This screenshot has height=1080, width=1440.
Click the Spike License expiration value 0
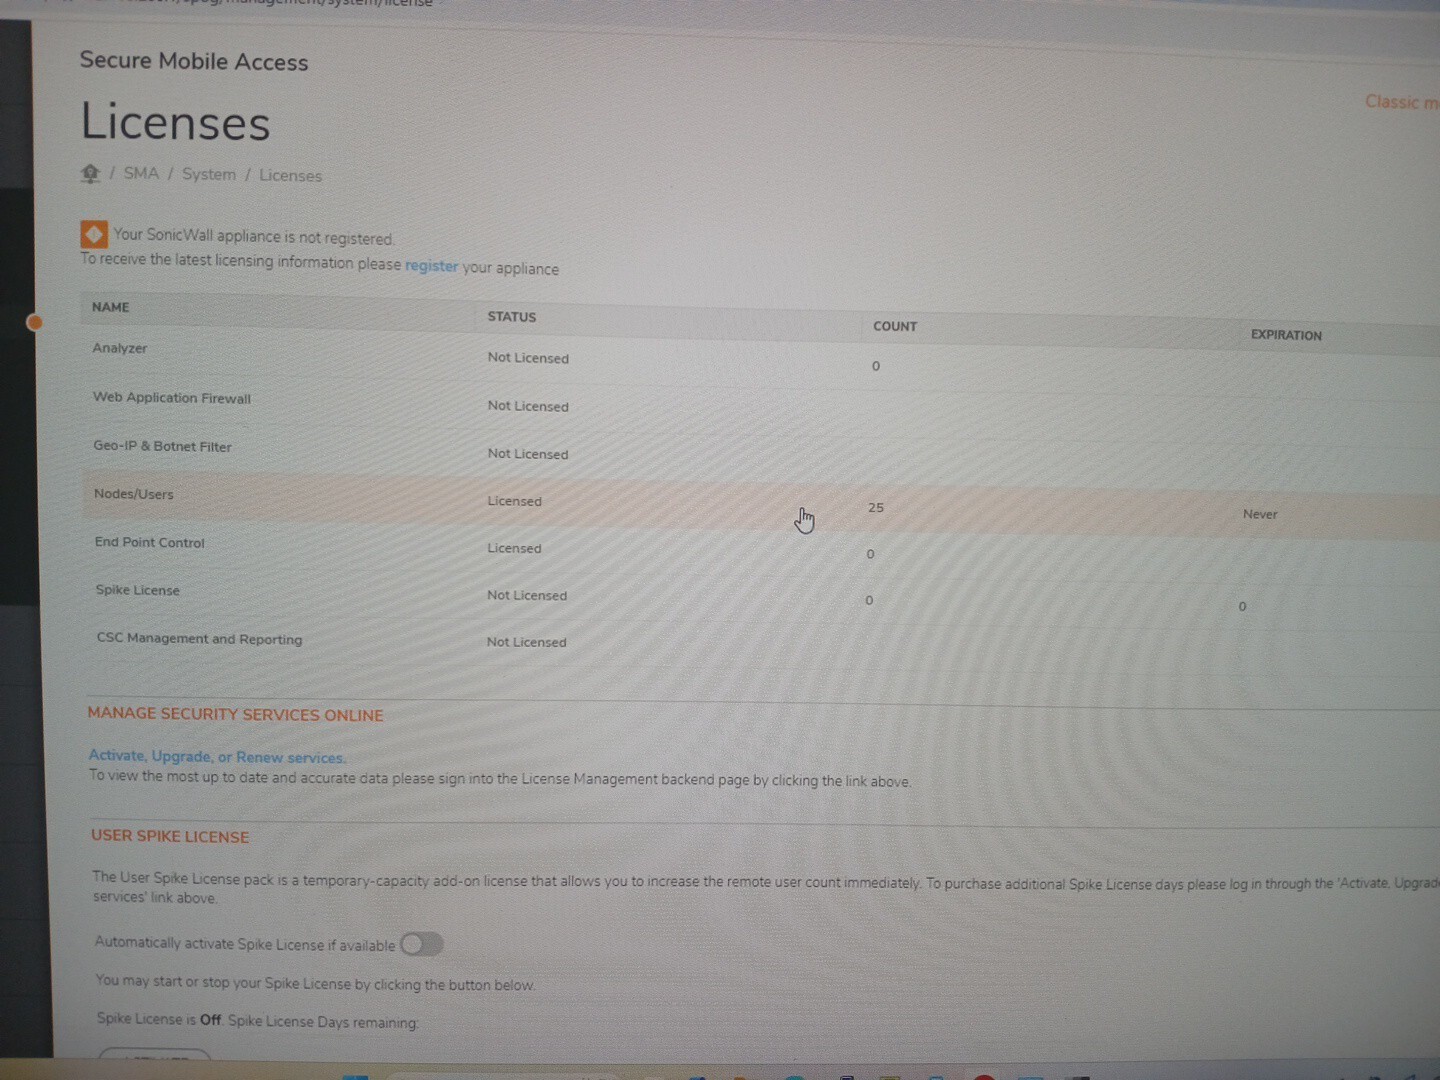coord(1243,606)
